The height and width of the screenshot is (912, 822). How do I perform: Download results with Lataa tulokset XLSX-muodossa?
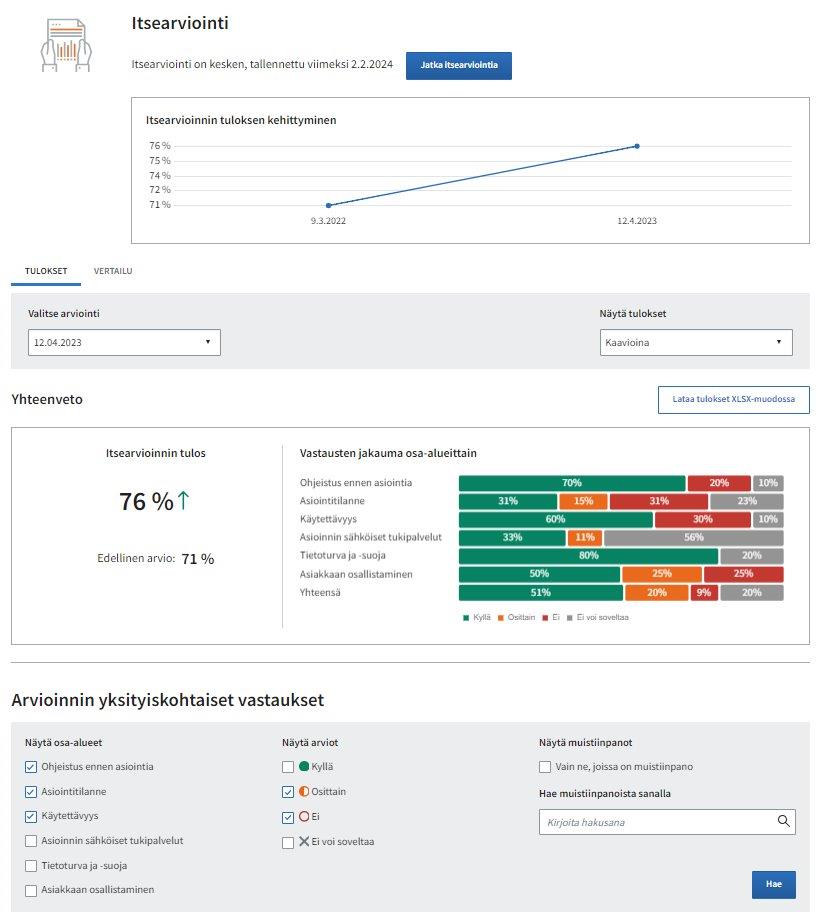pyautogui.click(x=733, y=400)
